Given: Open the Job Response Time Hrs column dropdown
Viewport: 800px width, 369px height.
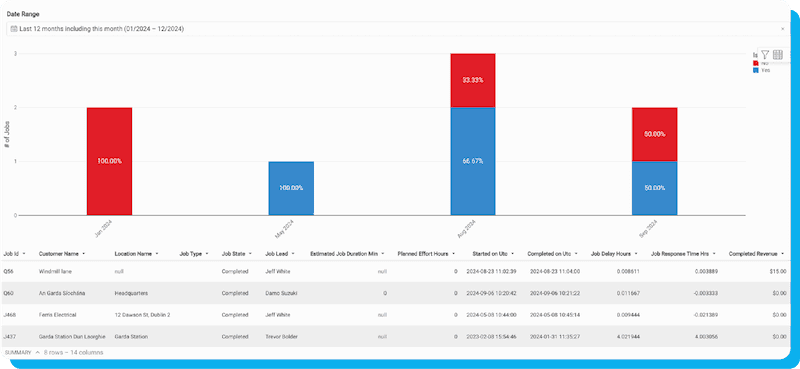Looking at the screenshot, I should 714,254.
